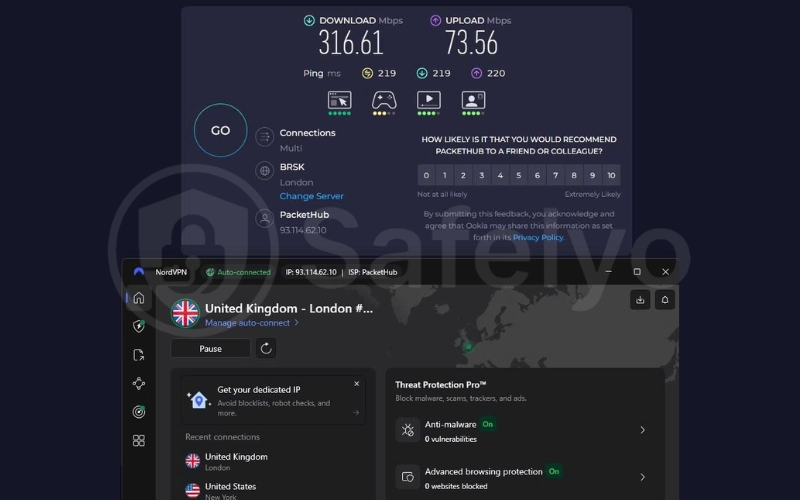Click the upload arrow icon beside UPLOAD
The width and height of the screenshot is (800, 500).
pos(435,20)
